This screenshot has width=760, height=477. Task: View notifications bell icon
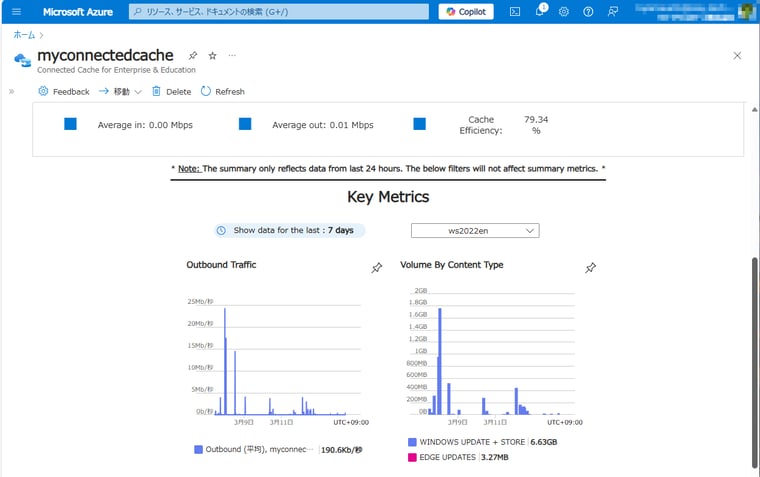point(540,11)
